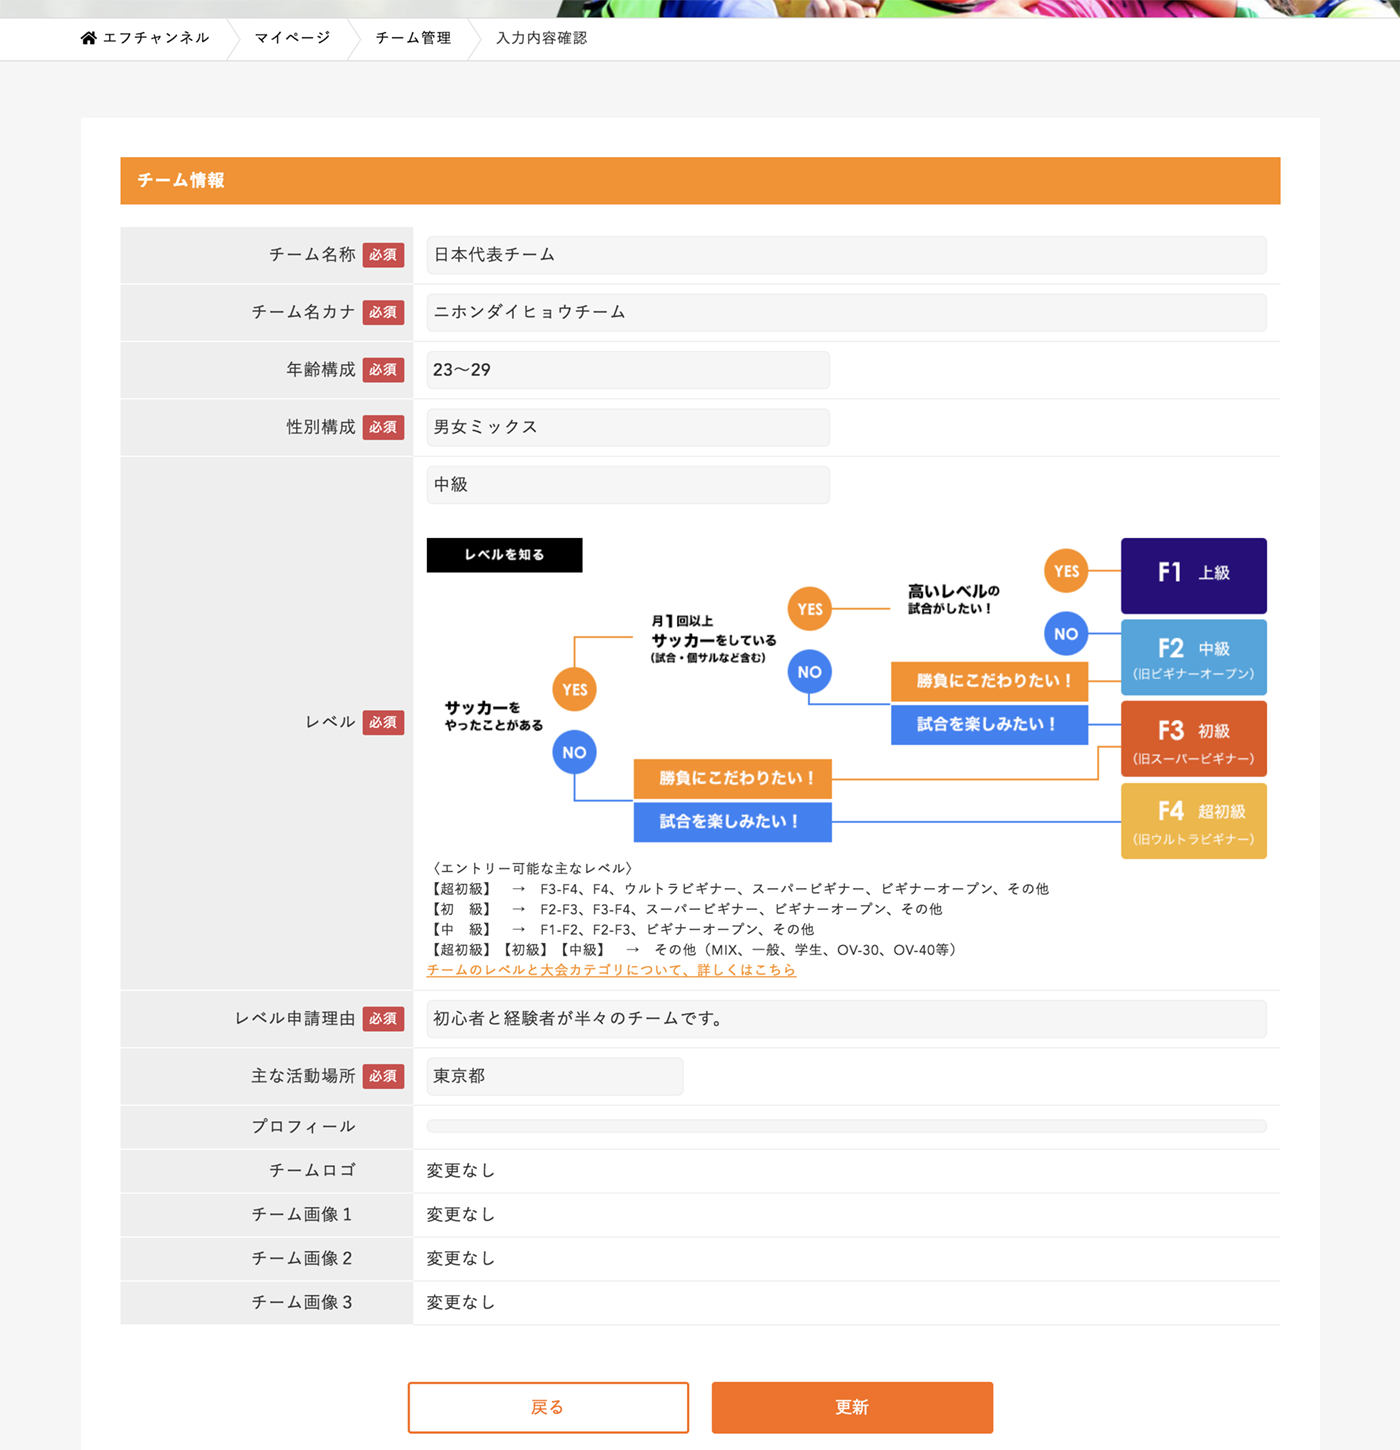Screen dimensions: 1400x1450
Task: Click the レベルを知る black label
Action: click(504, 555)
